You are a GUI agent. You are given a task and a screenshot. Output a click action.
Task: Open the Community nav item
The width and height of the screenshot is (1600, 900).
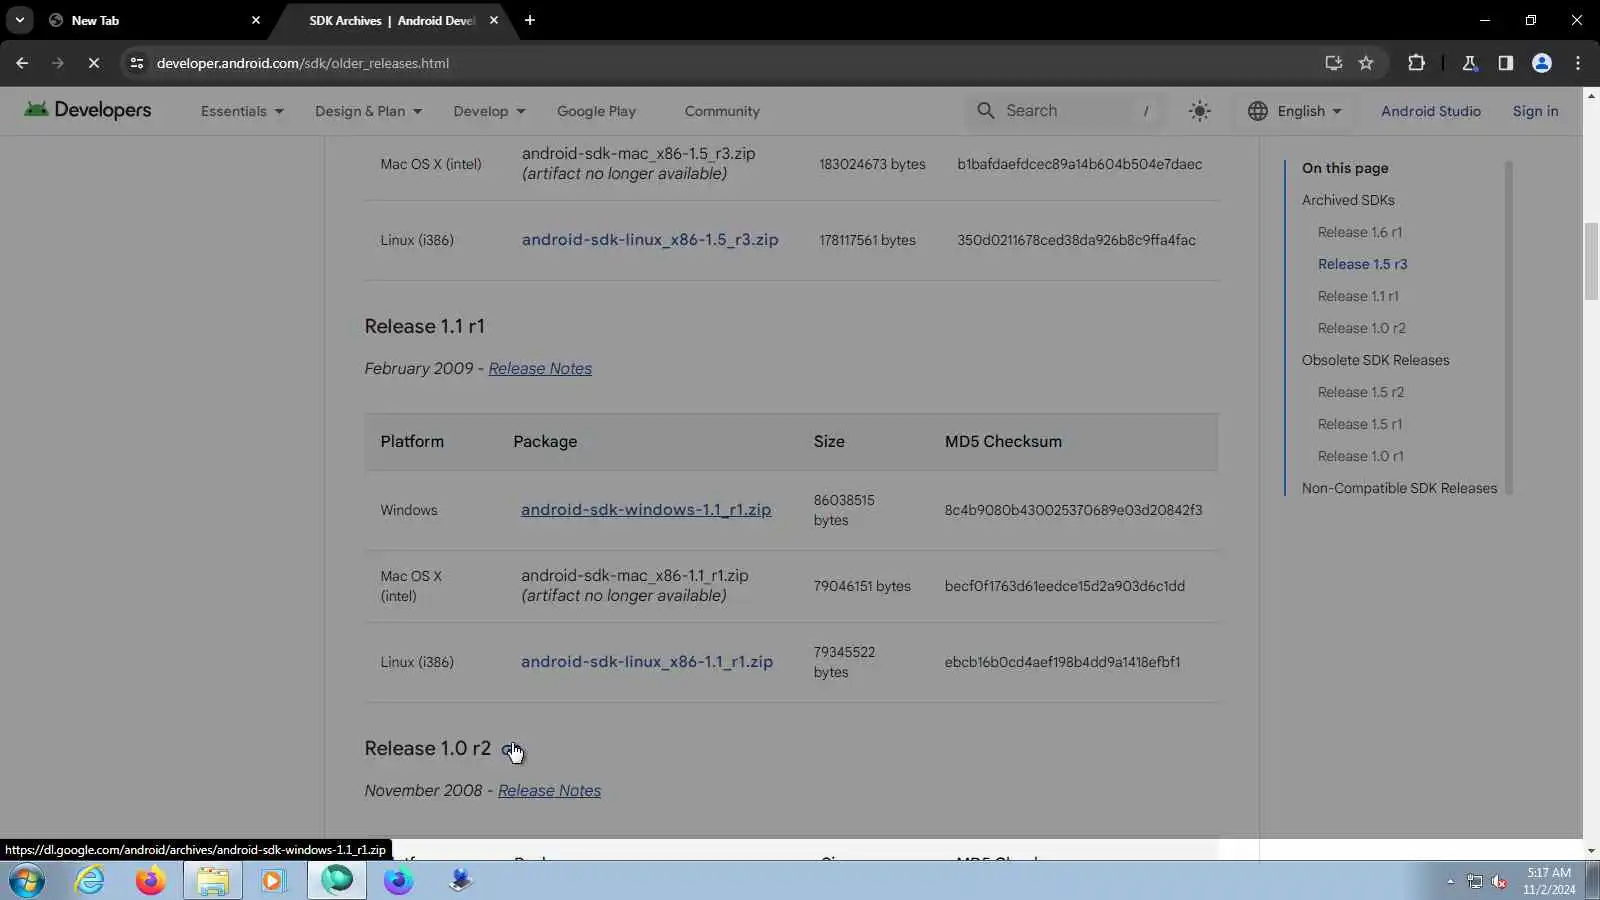pyautogui.click(x=722, y=111)
